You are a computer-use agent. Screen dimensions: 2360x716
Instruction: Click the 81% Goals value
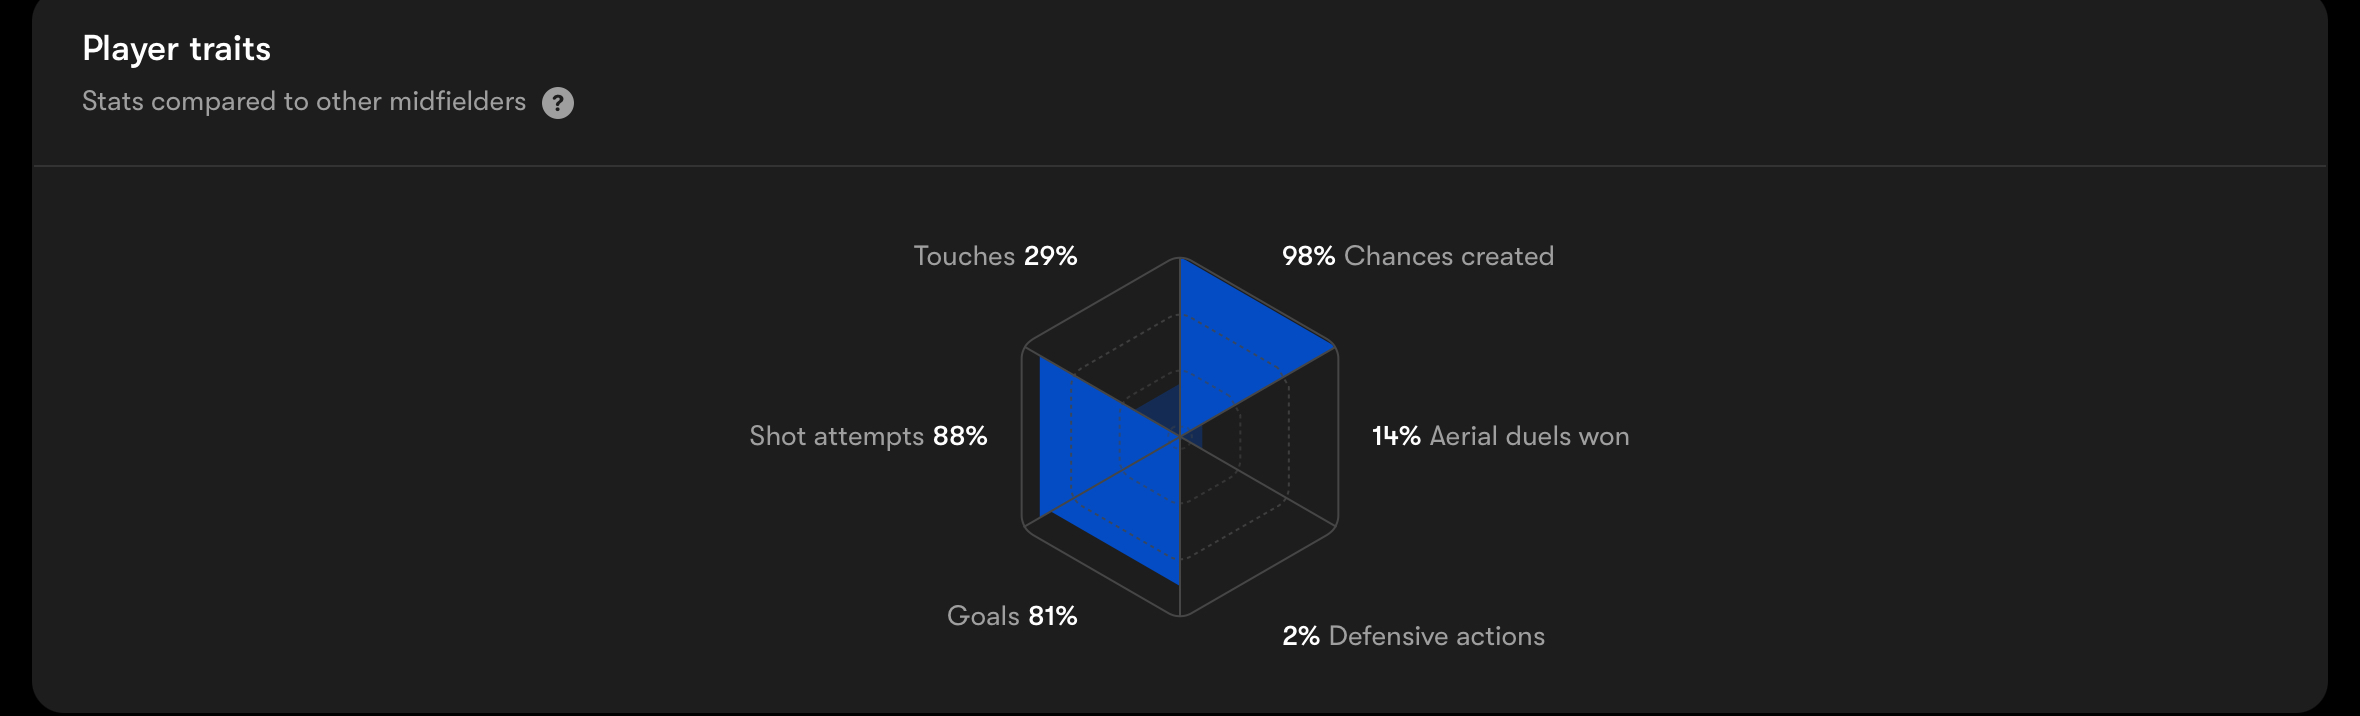(x=1052, y=616)
